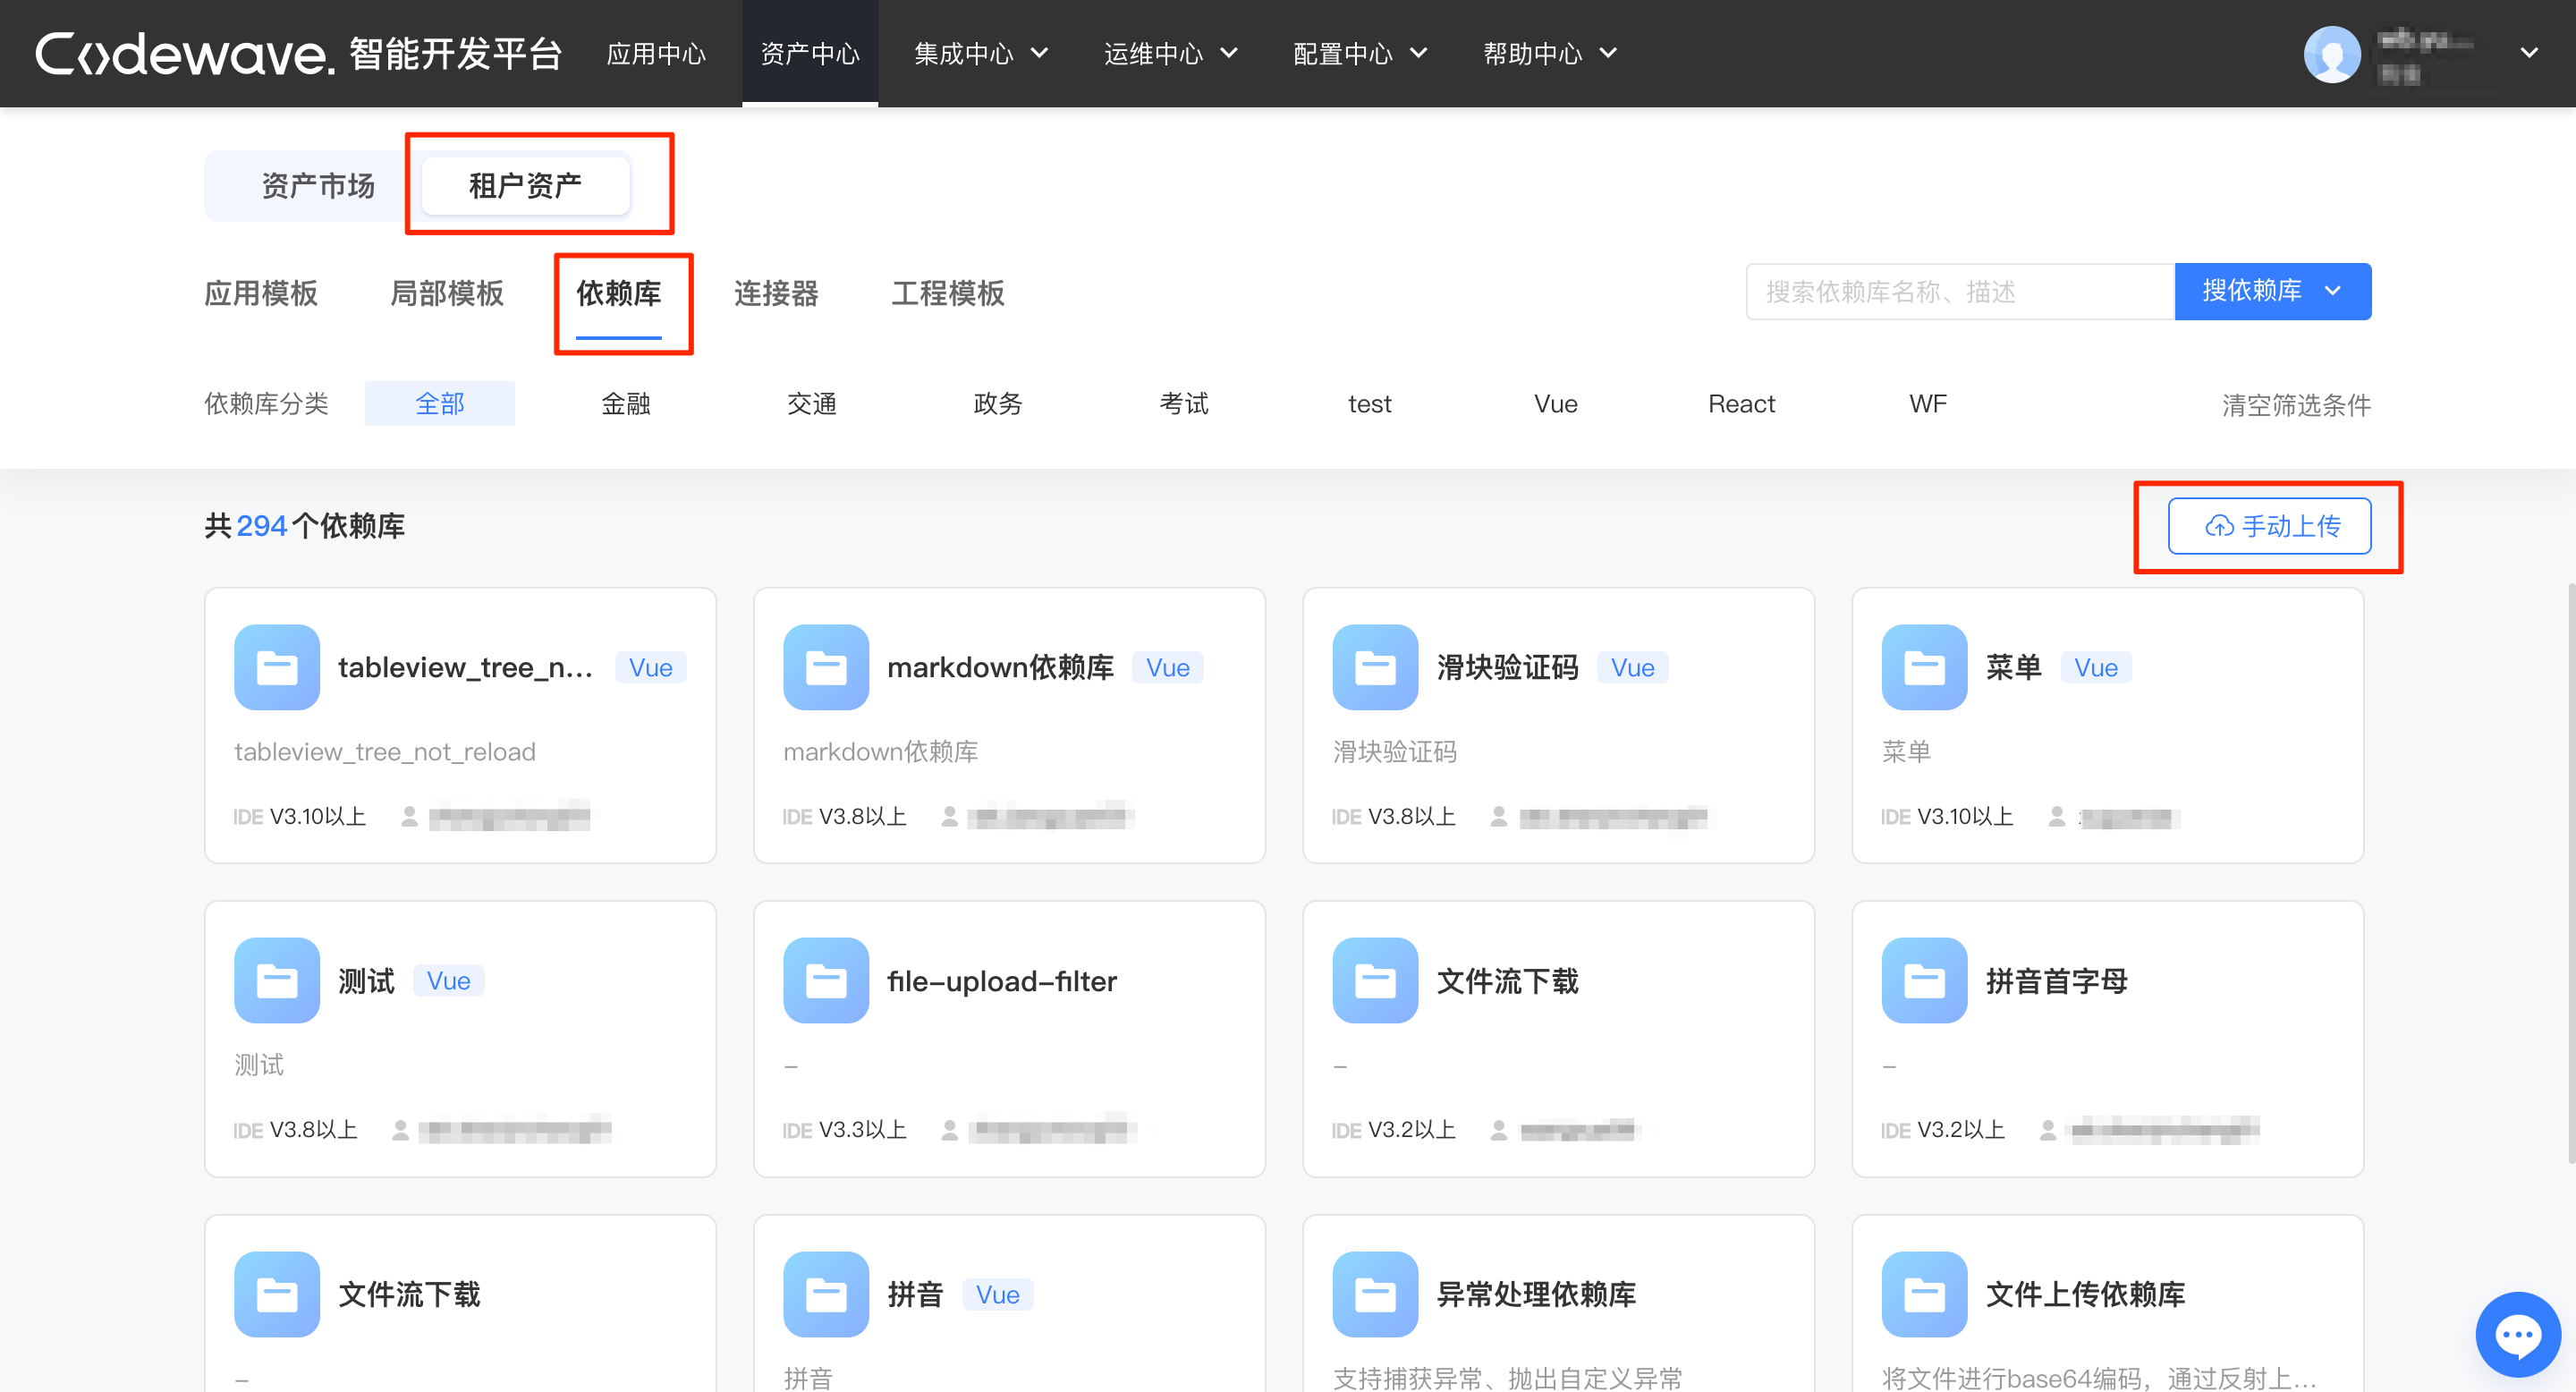This screenshot has height=1392, width=2576.
Task: Open the 依赖库 tab
Action: 619,293
